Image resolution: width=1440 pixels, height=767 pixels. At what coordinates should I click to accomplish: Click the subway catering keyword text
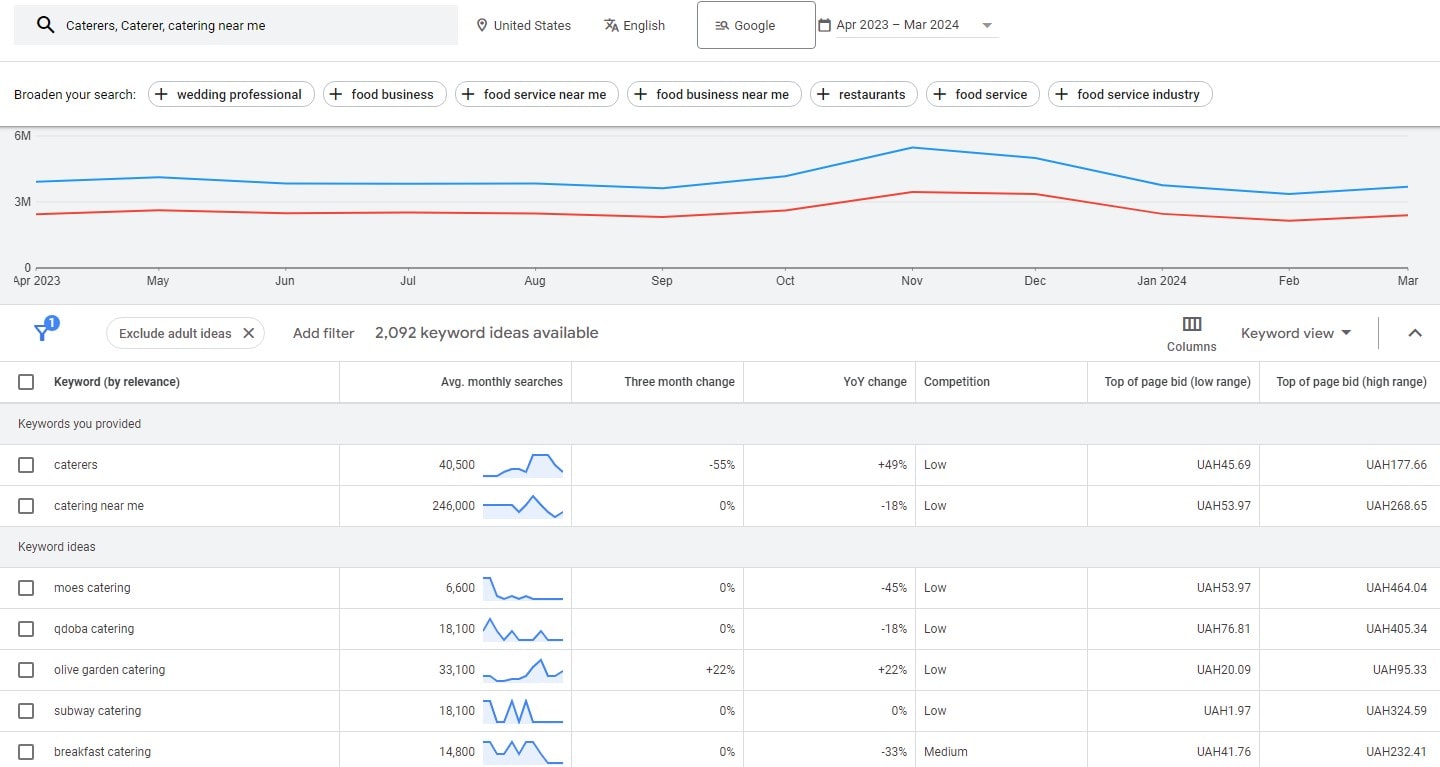[x=97, y=711]
